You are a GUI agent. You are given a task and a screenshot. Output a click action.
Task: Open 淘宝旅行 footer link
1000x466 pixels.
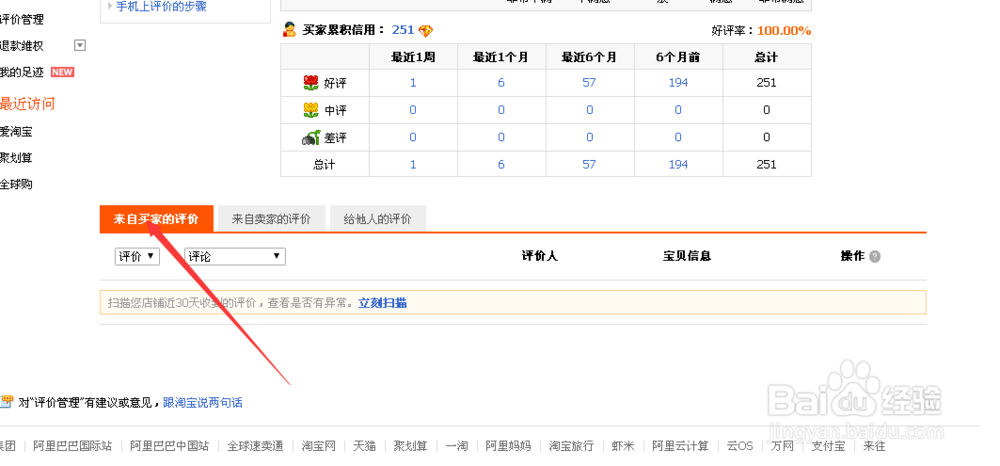[x=571, y=446]
